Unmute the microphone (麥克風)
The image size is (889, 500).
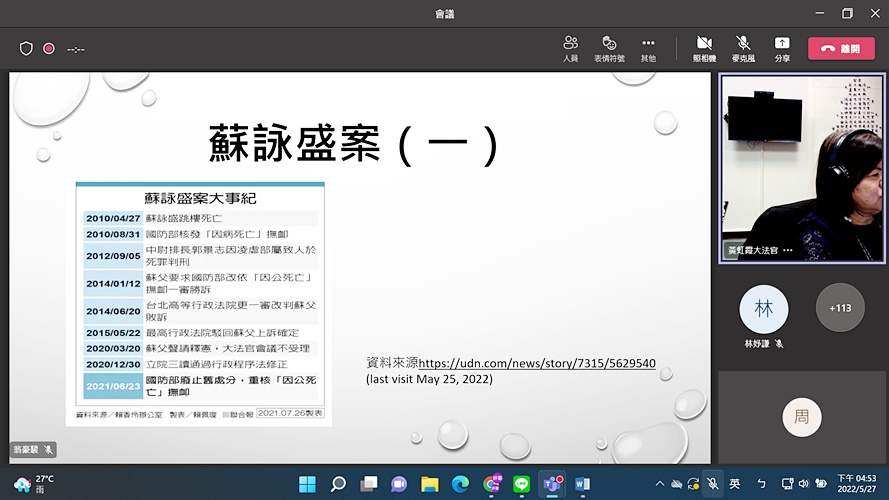pyautogui.click(x=743, y=48)
